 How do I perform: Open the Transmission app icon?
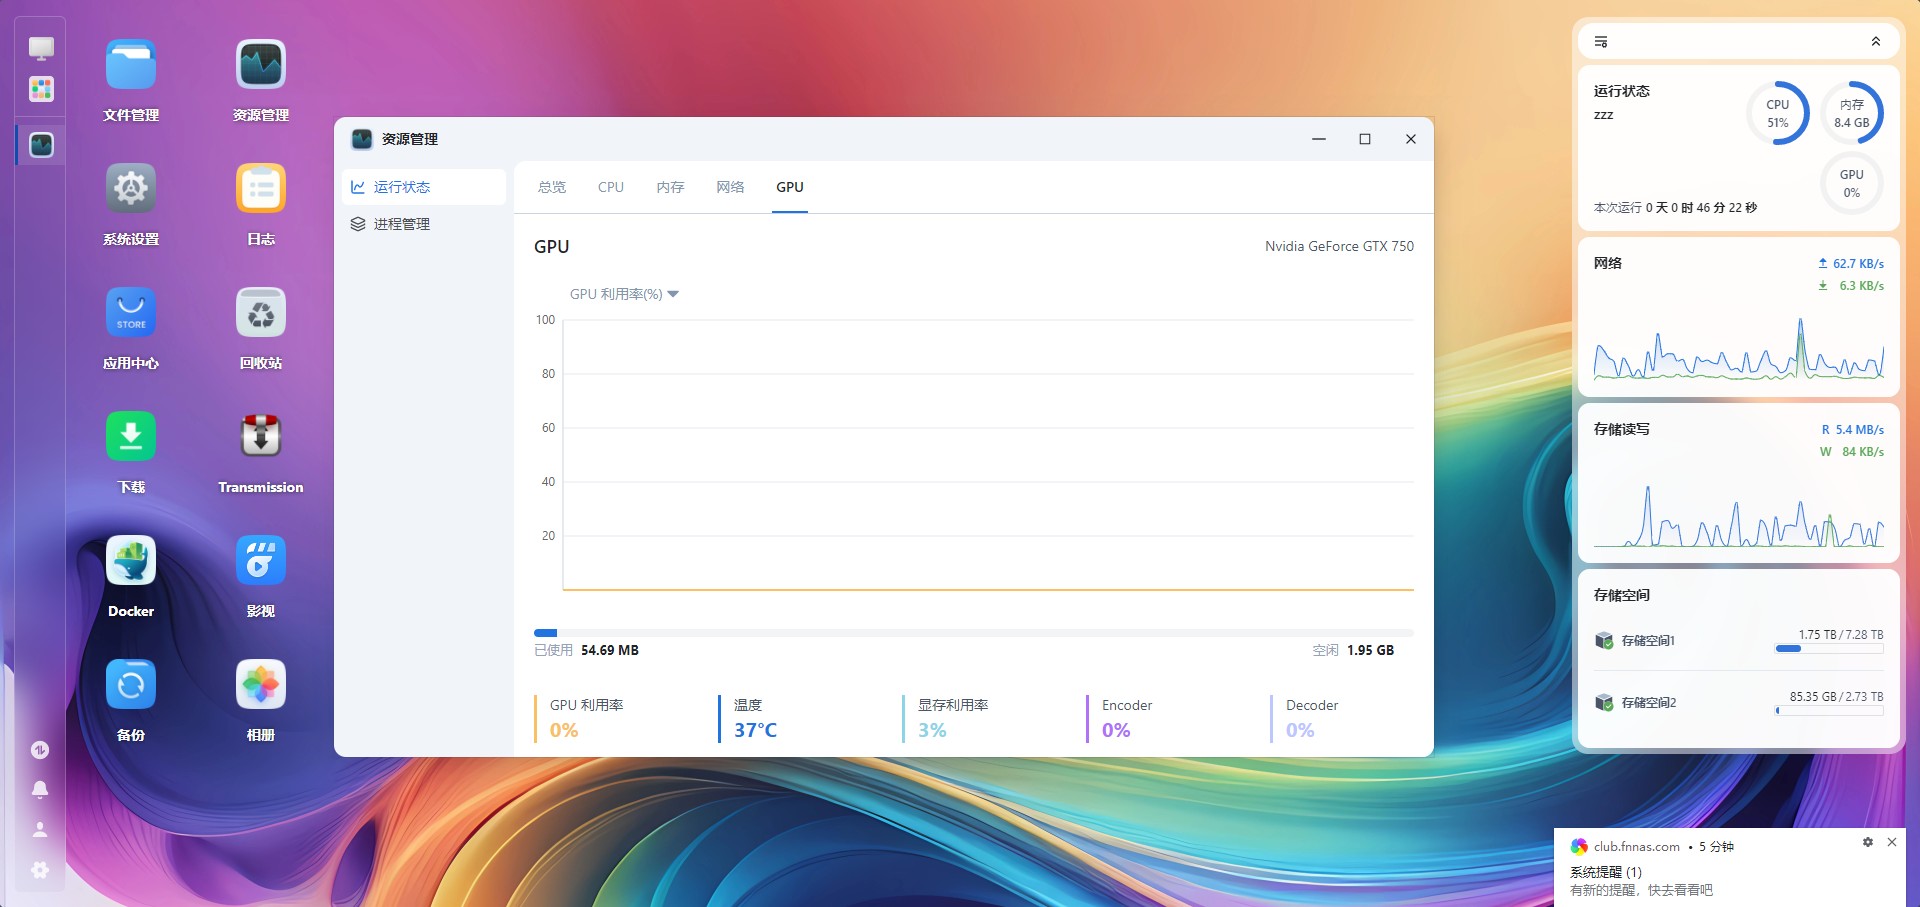[261, 437]
